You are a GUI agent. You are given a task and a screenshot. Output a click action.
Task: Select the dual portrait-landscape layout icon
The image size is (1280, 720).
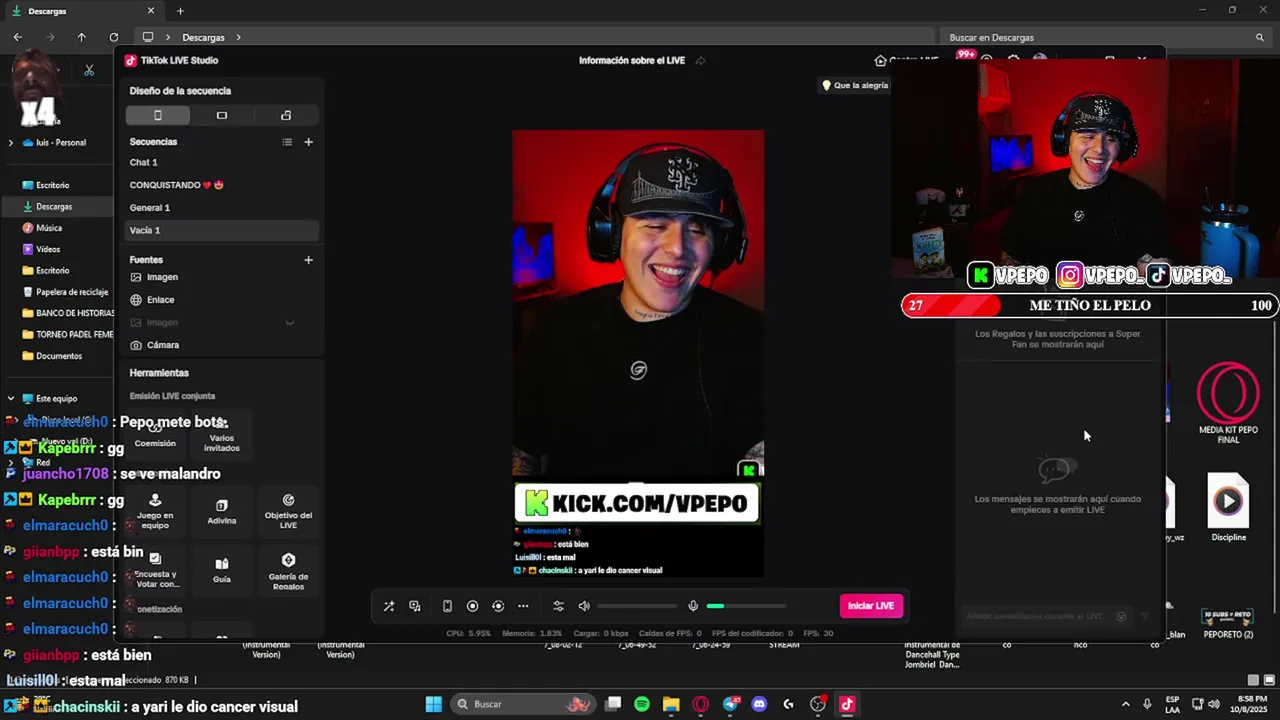click(x=286, y=115)
